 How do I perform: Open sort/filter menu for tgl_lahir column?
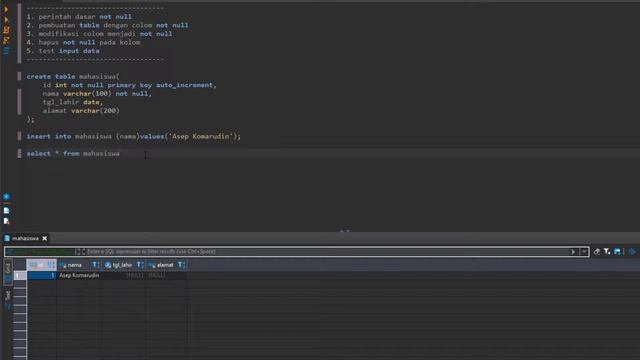(140, 265)
